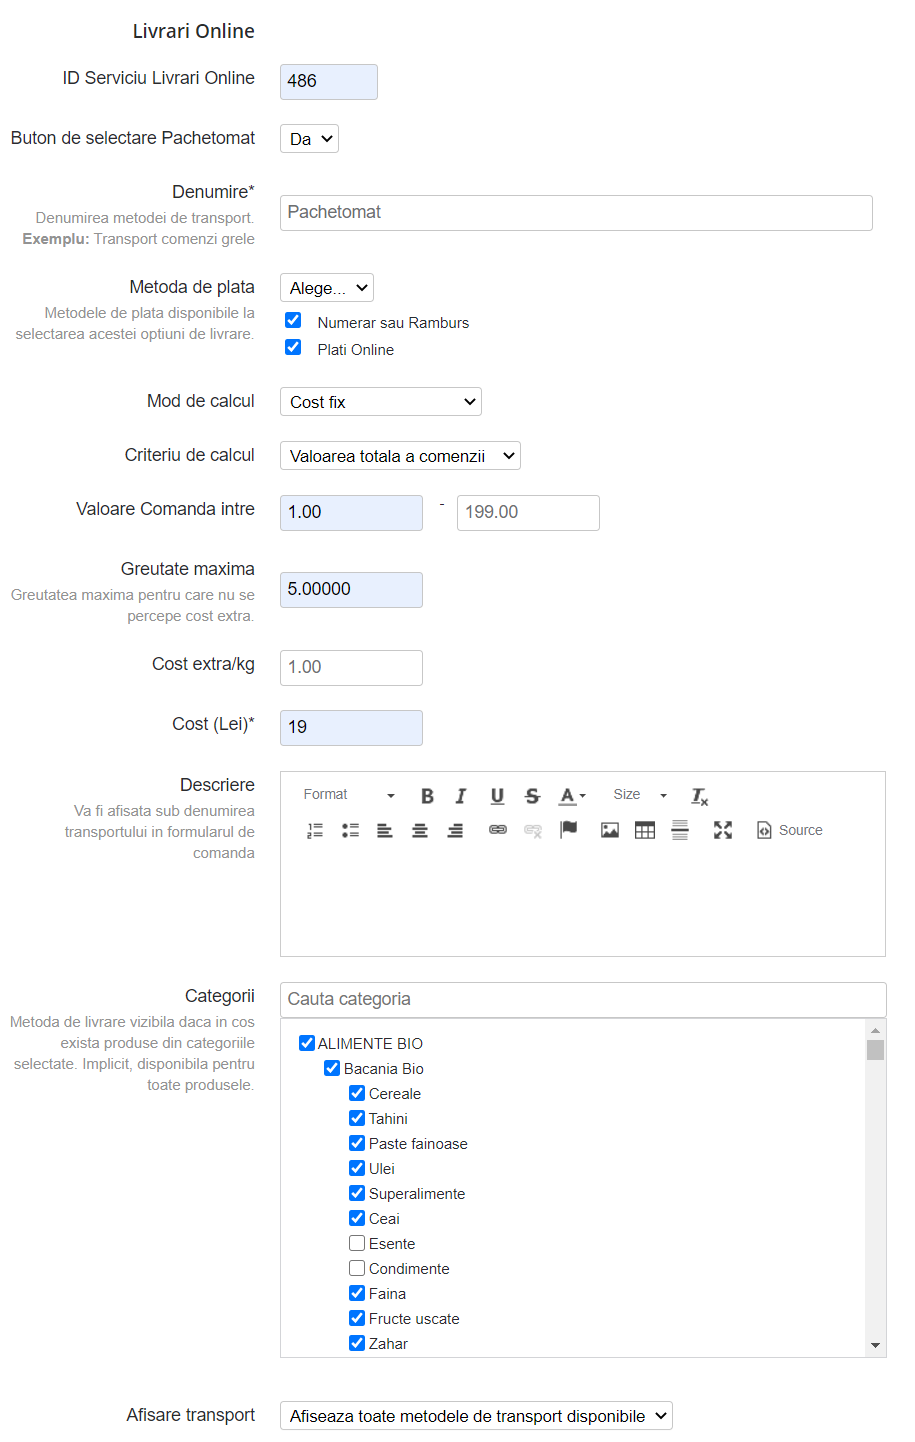Apply italic text style
The width and height of the screenshot is (915, 1442).
[461, 796]
